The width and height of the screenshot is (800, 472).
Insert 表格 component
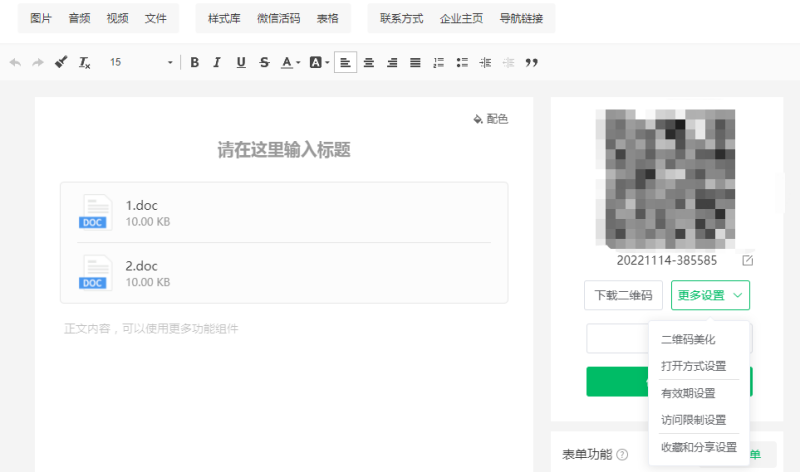(328, 18)
